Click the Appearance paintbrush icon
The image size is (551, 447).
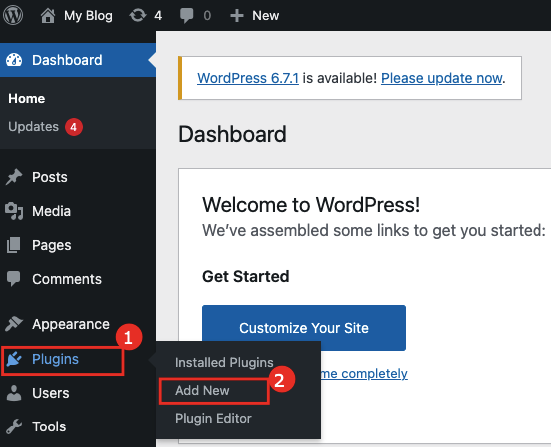[x=14, y=324]
